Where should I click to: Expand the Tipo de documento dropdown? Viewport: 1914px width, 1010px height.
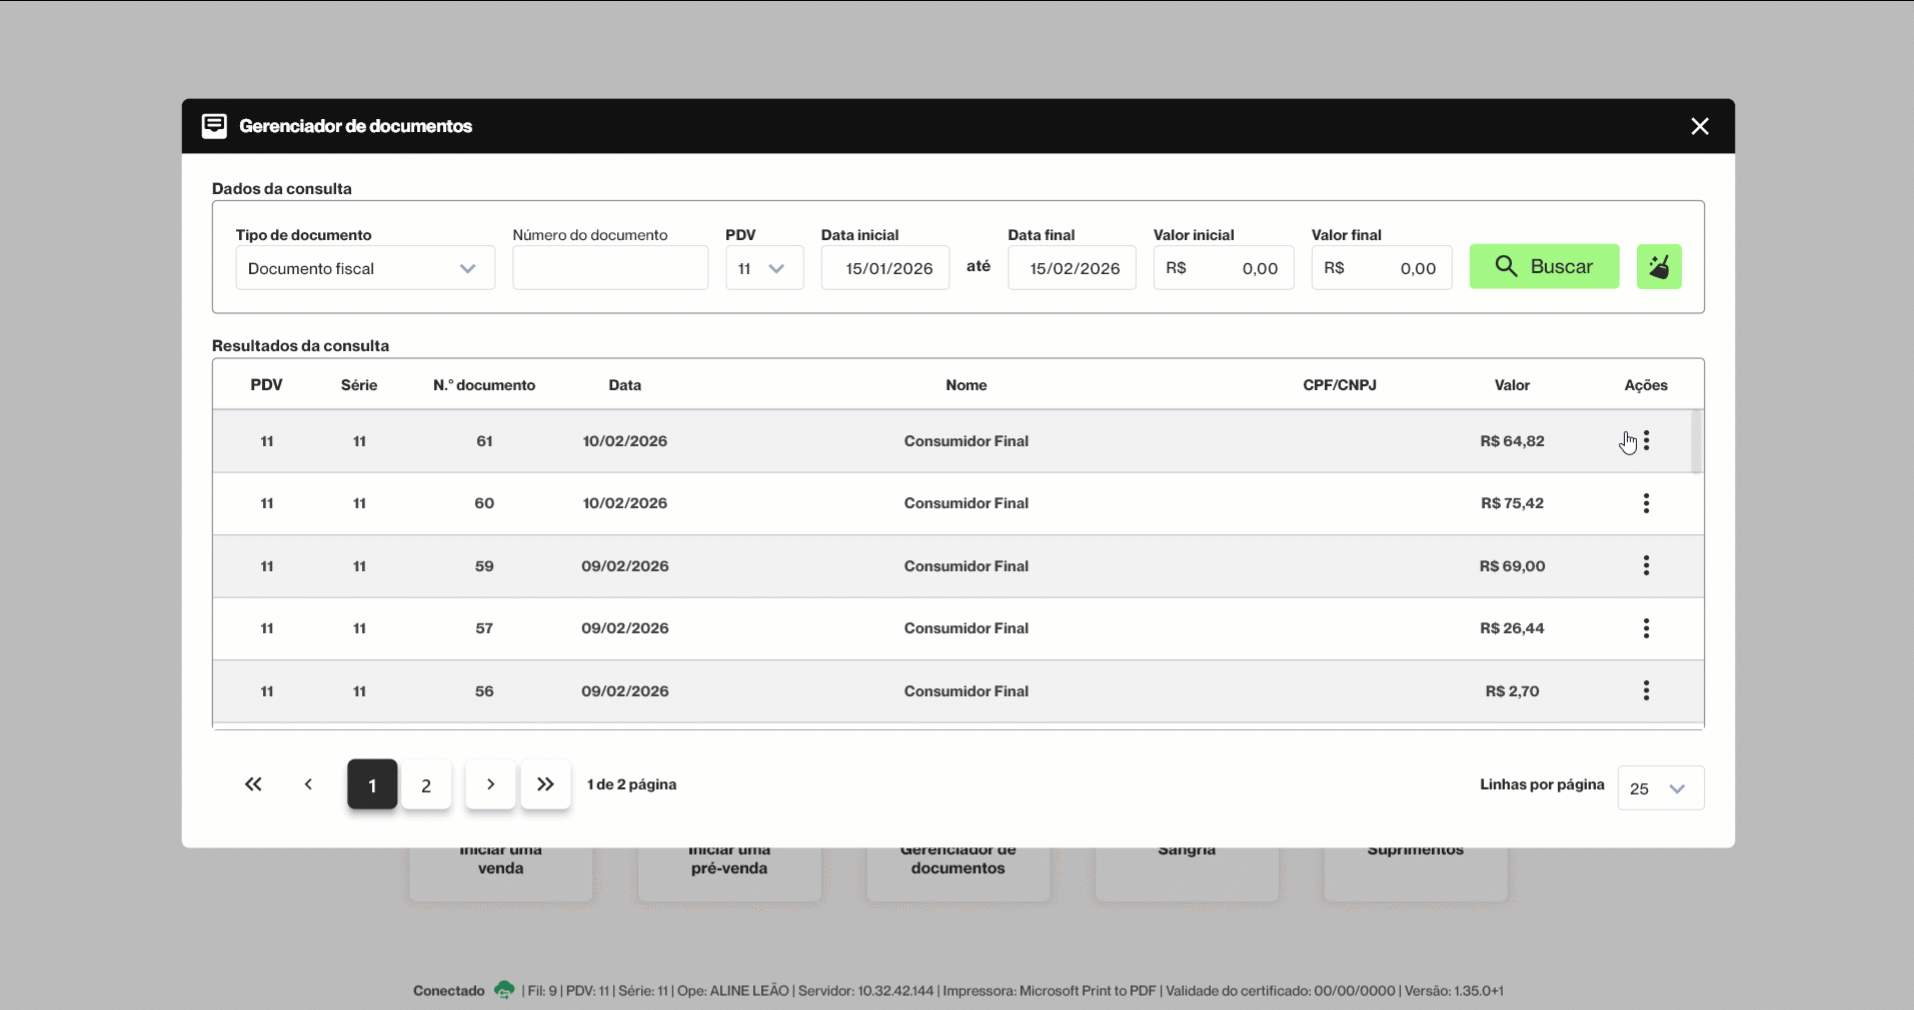[x=365, y=268]
